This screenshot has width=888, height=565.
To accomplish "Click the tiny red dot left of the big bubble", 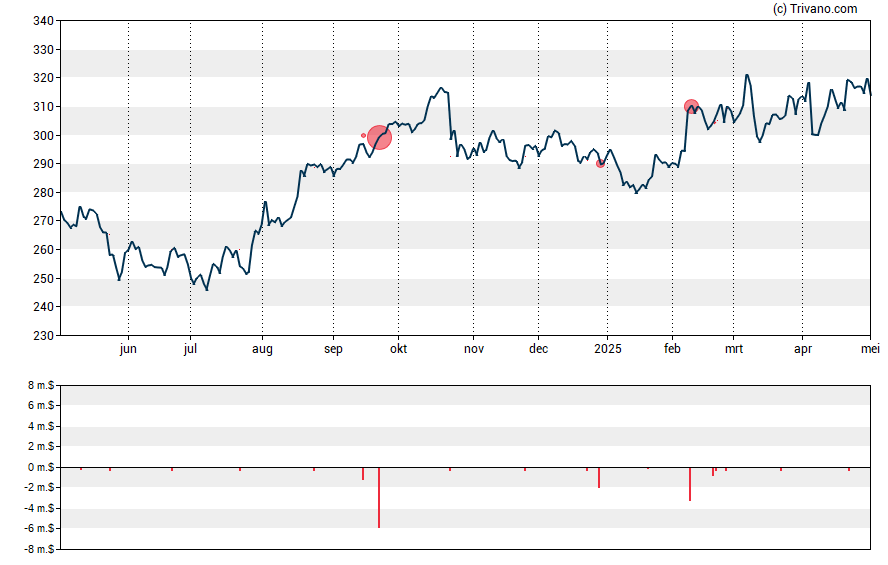I will 364,135.
